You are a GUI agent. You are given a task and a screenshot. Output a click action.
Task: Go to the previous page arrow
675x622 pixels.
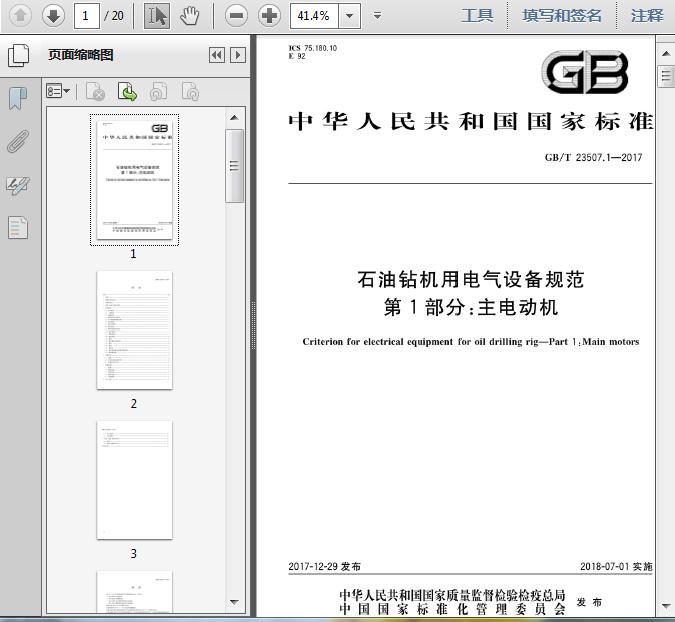point(21,15)
